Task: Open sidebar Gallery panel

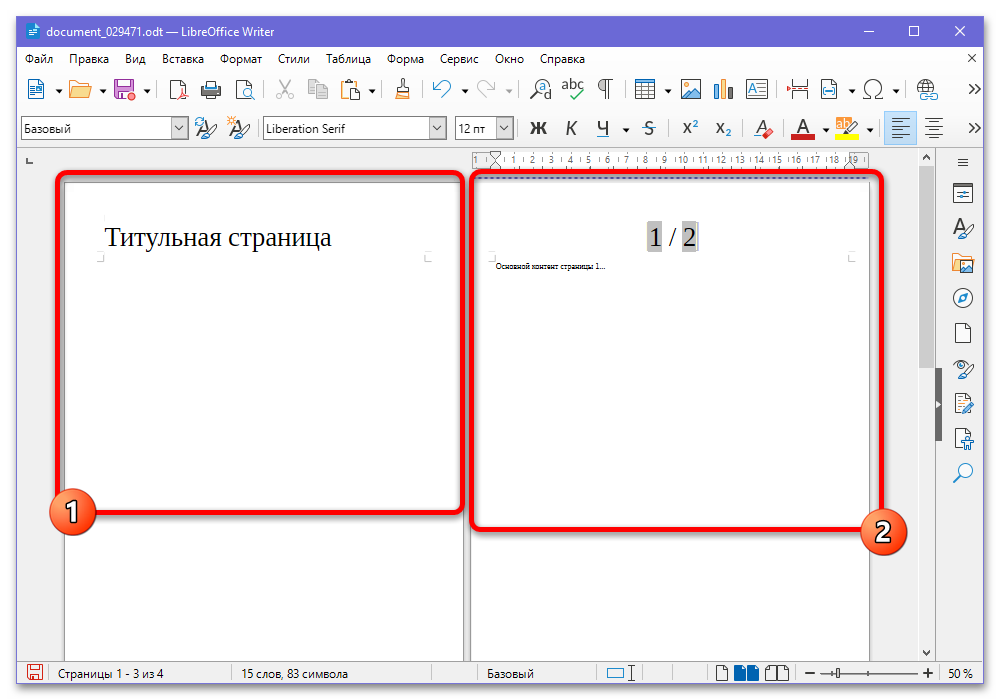Action: click(962, 263)
